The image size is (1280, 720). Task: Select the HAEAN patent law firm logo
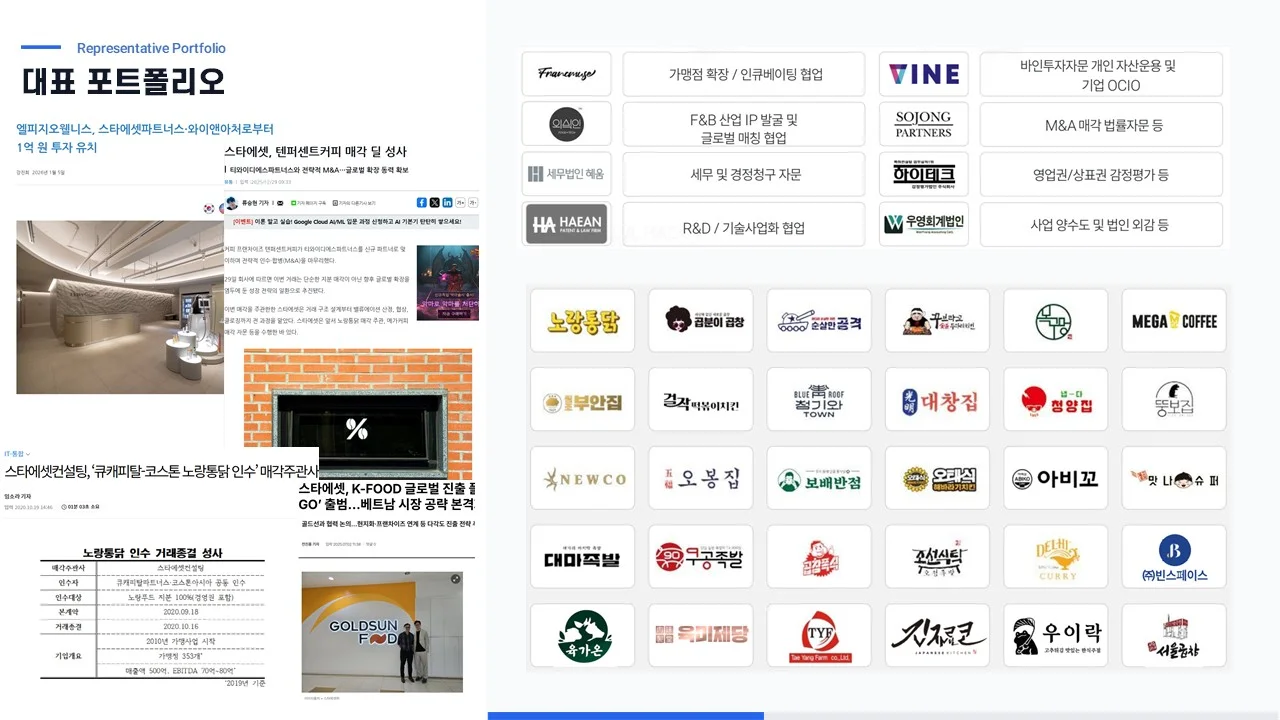[566, 224]
